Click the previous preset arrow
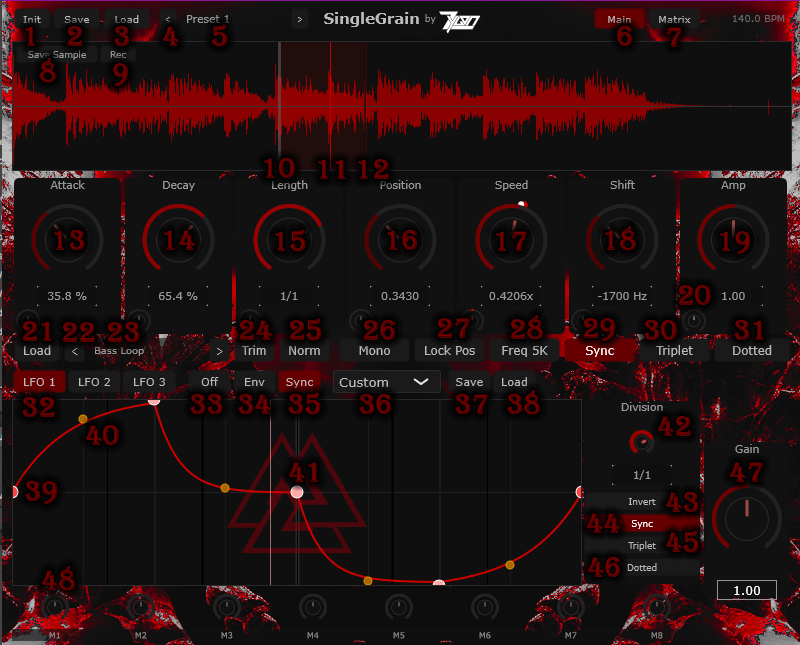 167,19
